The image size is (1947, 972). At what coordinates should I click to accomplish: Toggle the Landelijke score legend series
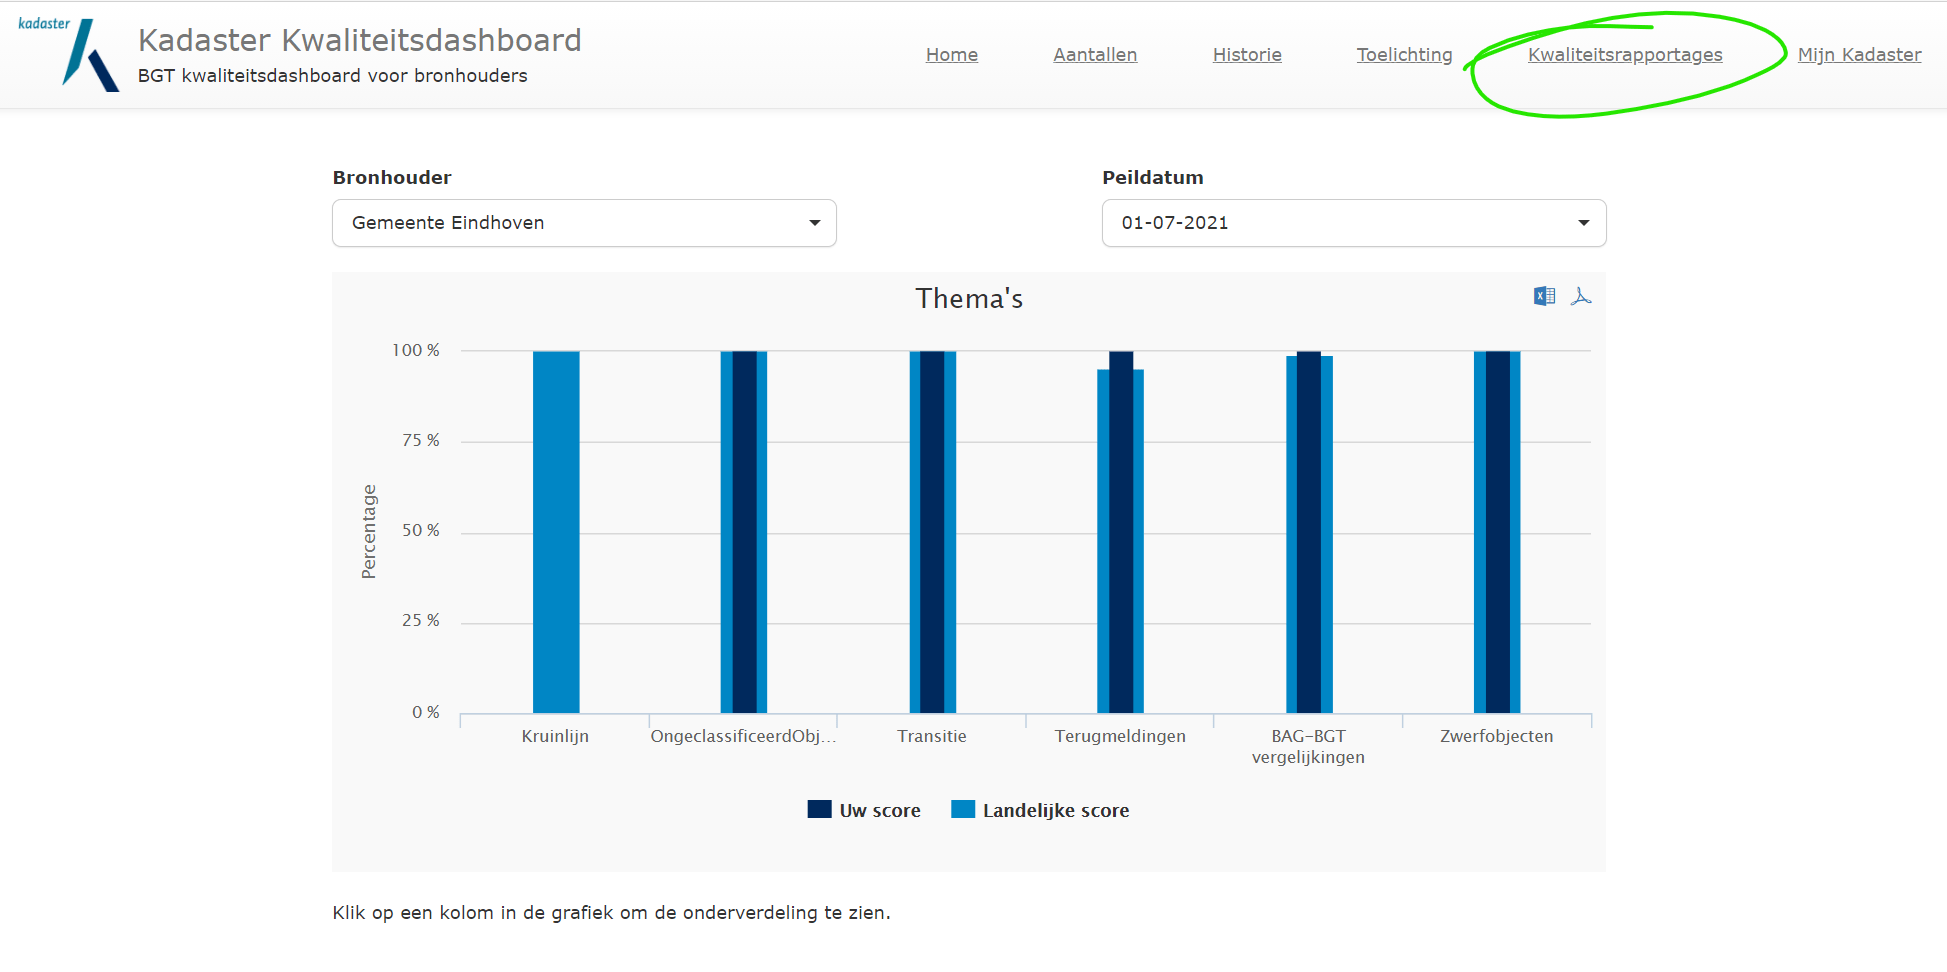click(1041, 810)
